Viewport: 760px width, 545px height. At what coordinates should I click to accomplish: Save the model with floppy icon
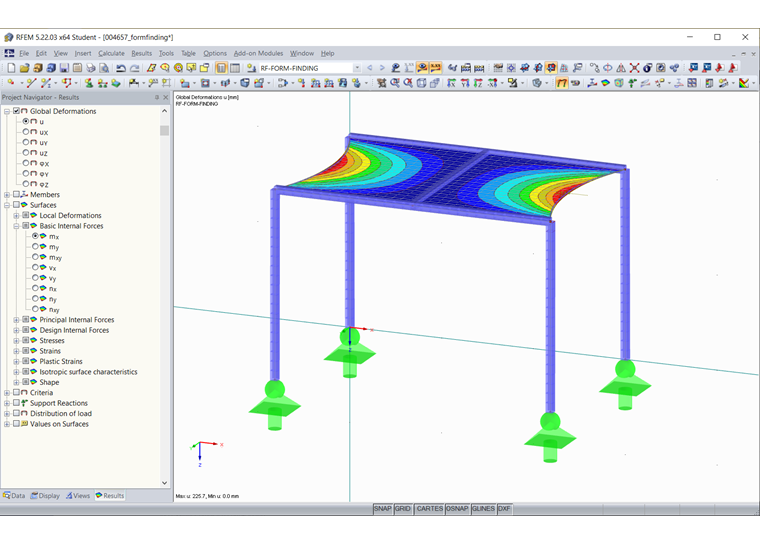pyautogui.click(x=64, y=68)
